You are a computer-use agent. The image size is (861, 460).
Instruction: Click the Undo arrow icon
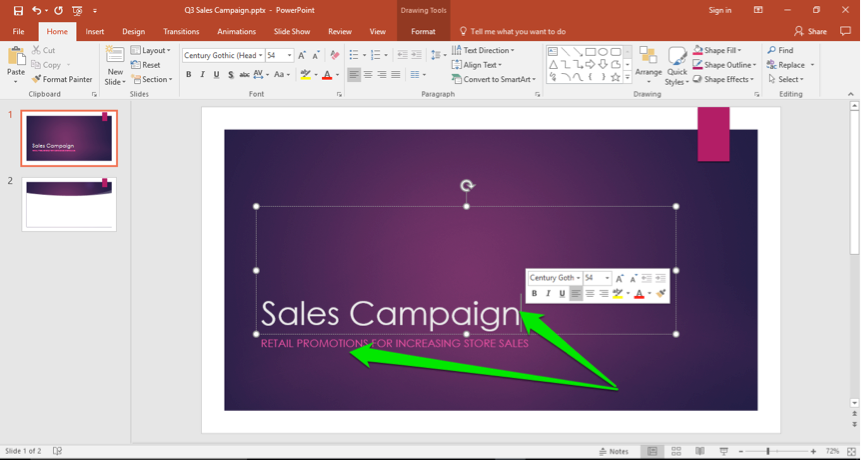point(36,10)
